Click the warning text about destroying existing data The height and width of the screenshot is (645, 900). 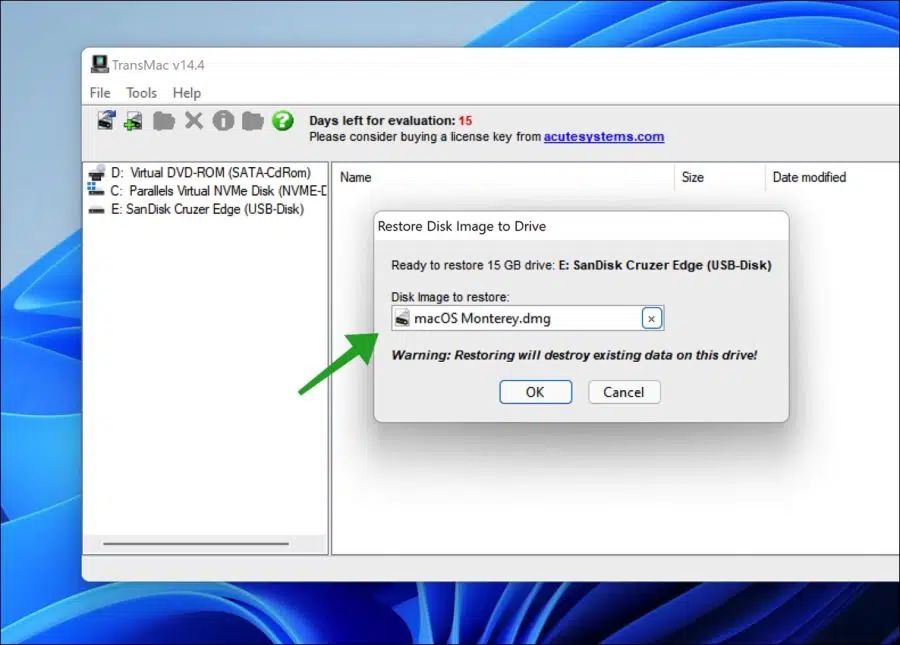click(x=574, y=355)
